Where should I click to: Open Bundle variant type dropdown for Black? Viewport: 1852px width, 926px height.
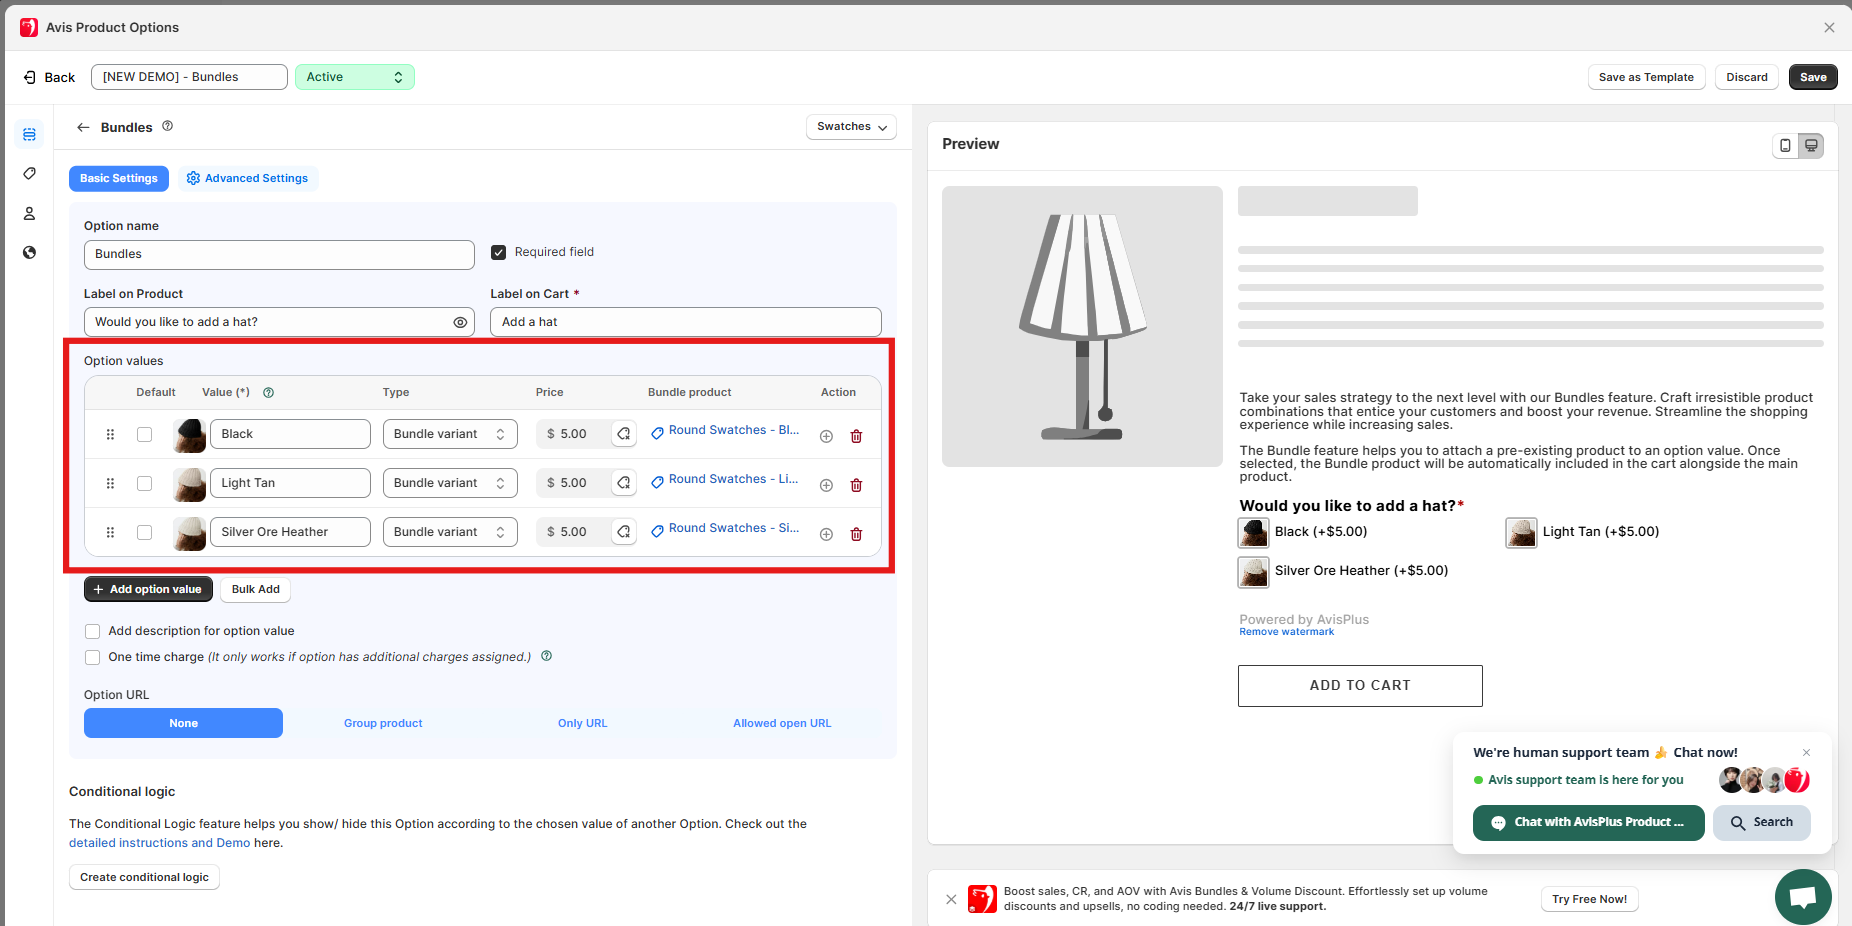tap(450, 434)
